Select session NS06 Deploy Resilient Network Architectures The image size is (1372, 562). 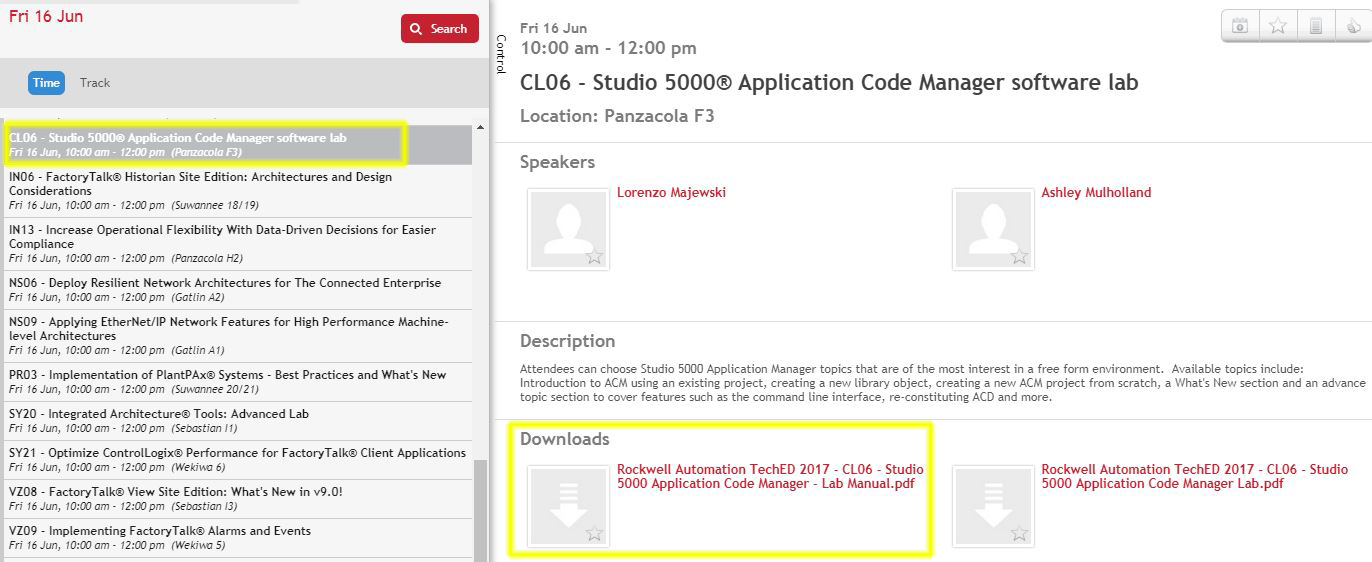pyautogui.click(x=238, y=290)
